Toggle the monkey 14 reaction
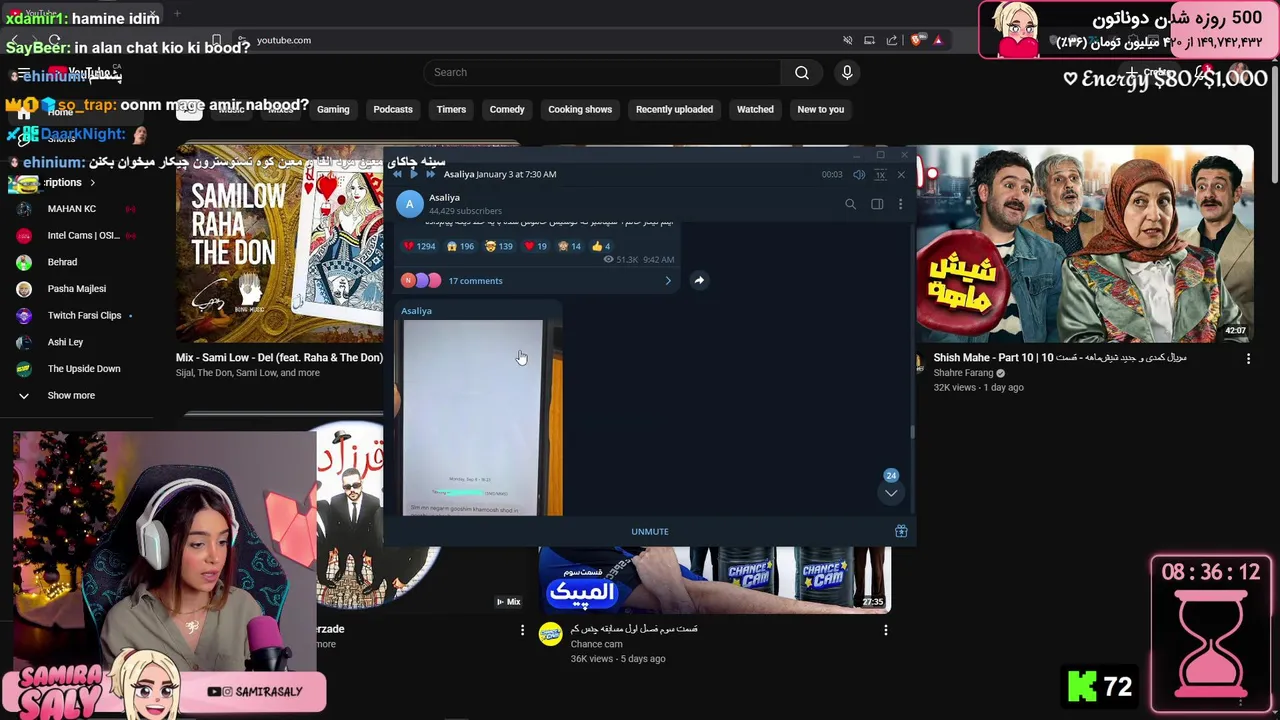The width and height of the screenshot is (1280, 720). pyautogui.click(x=569, y=246)
